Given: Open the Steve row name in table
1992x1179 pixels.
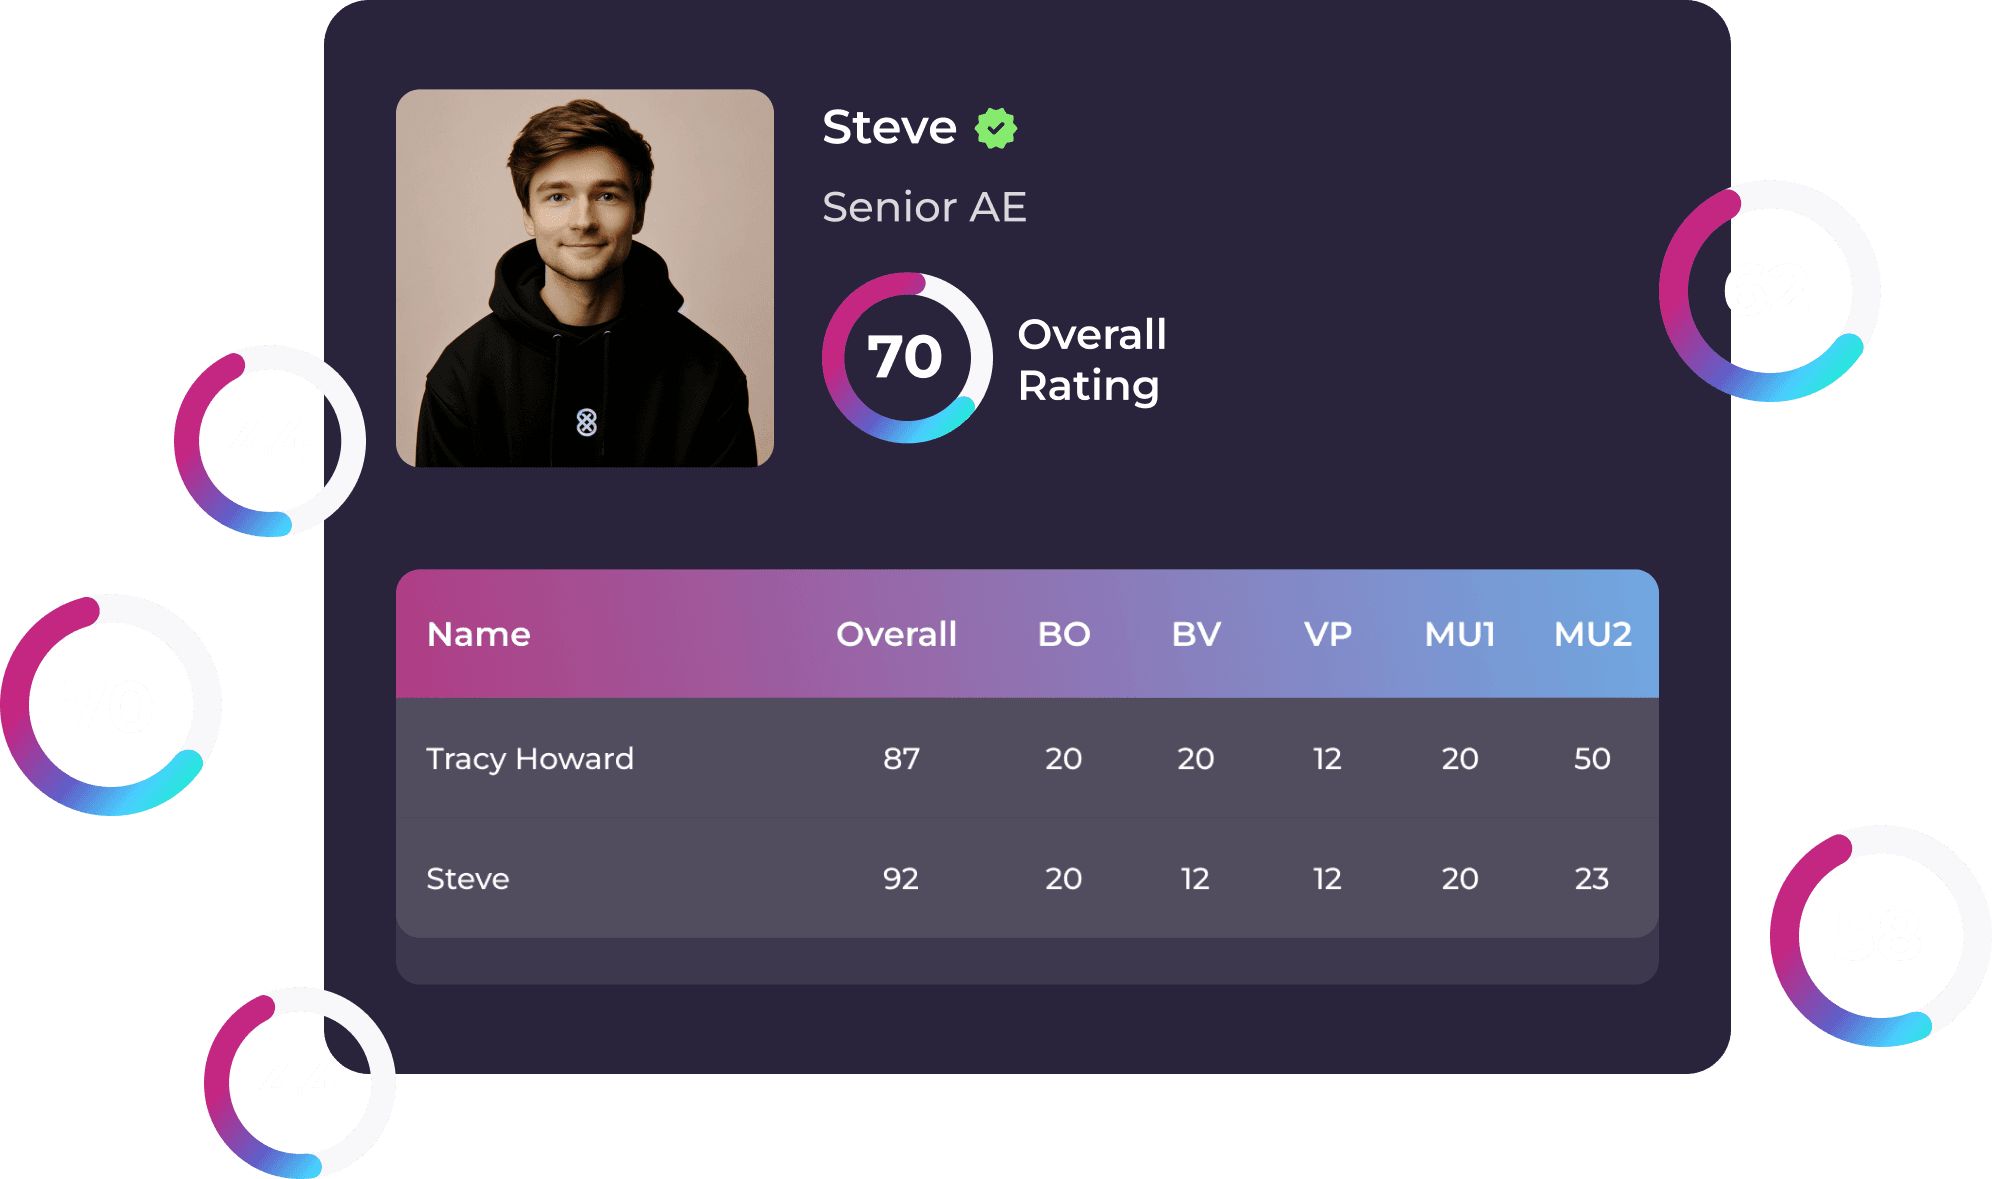Looking at the screenshot, I should 468,879.
